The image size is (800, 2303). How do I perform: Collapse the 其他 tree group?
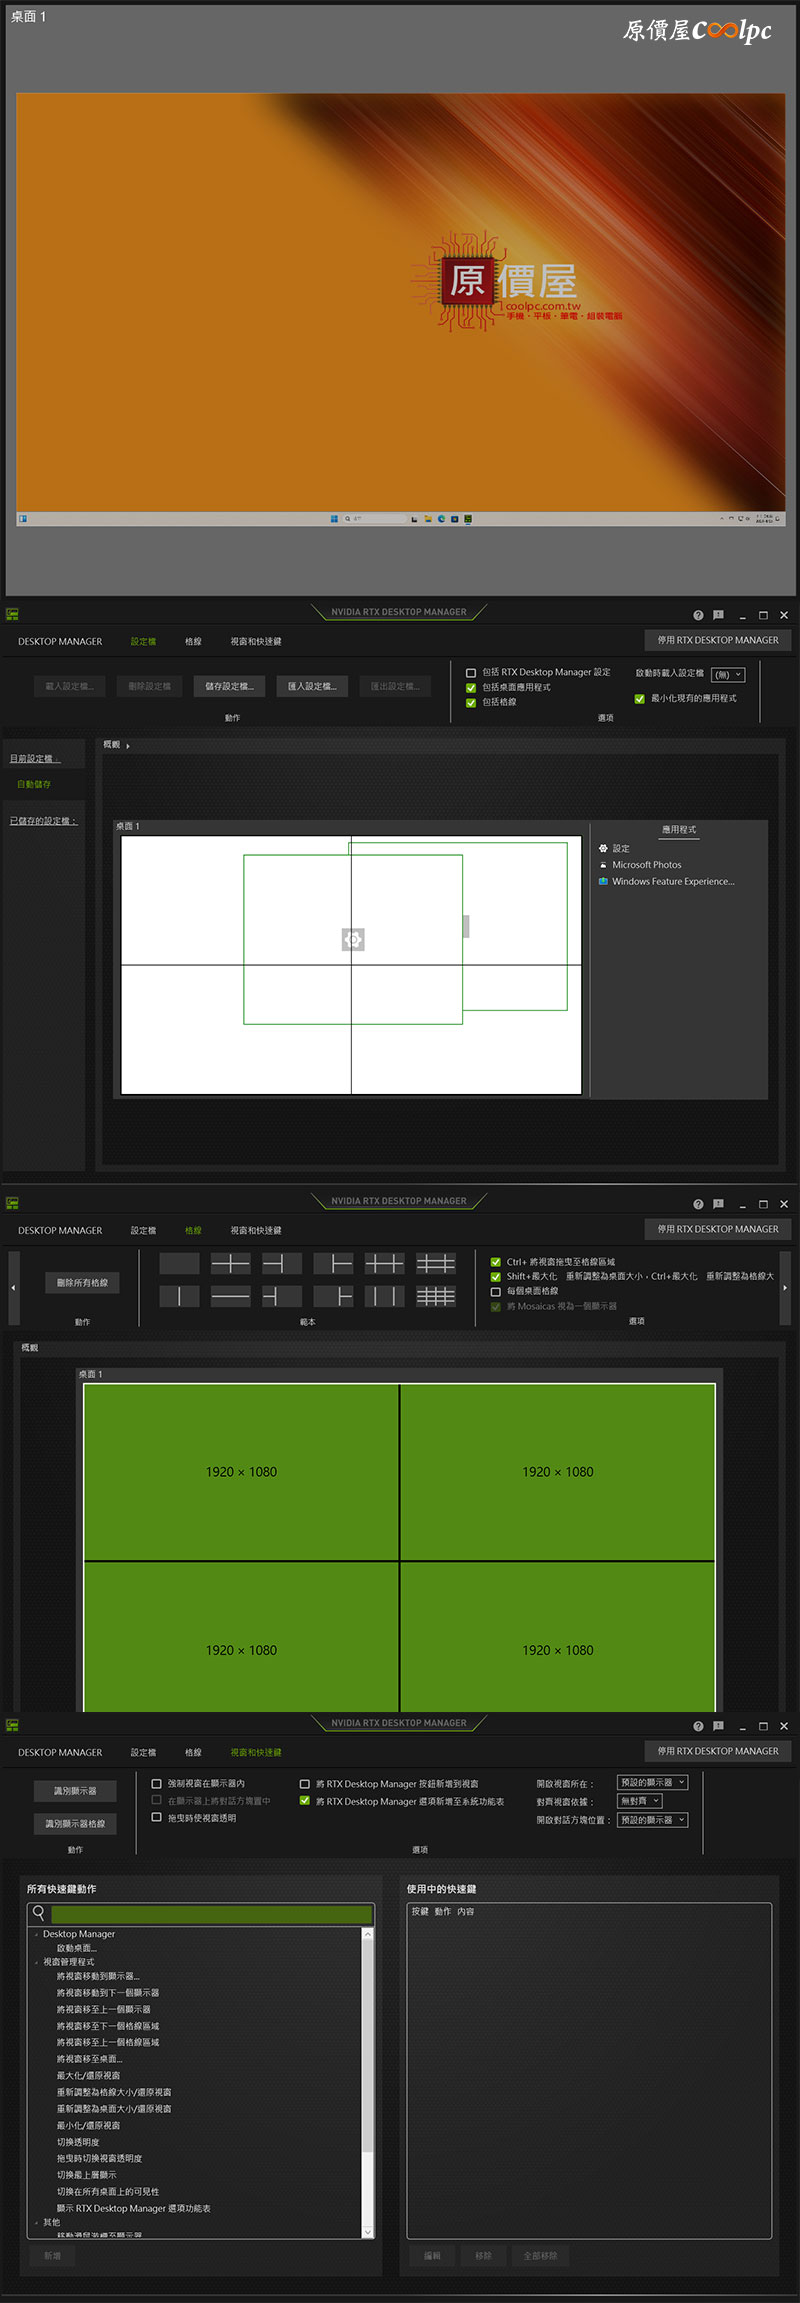tap(37, 2223)
